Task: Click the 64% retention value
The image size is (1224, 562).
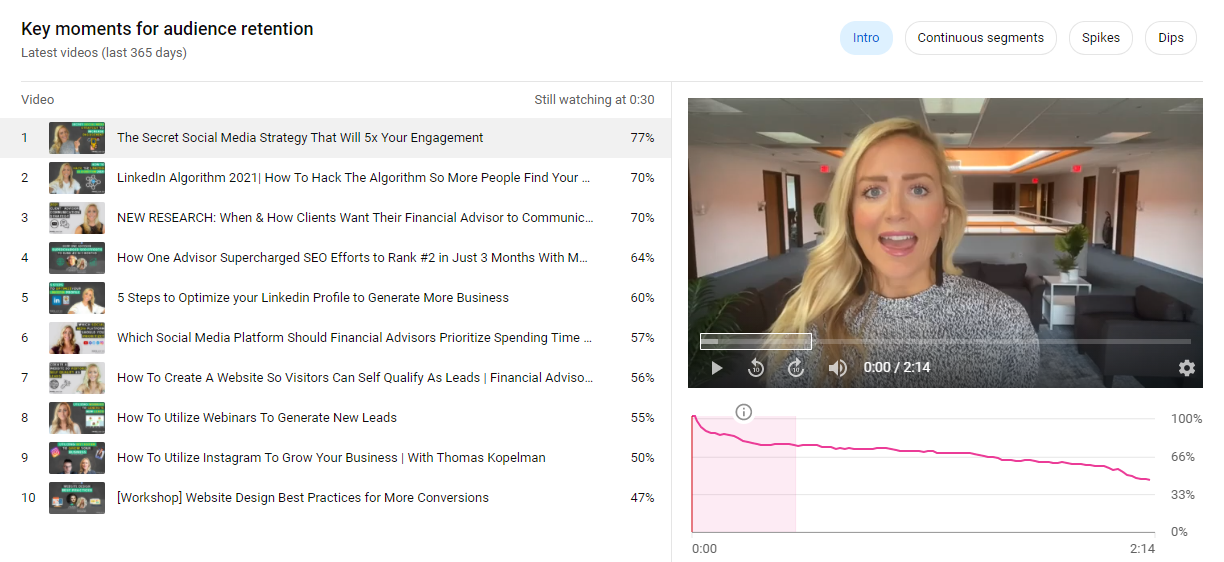Action: [x=642, y=258]
